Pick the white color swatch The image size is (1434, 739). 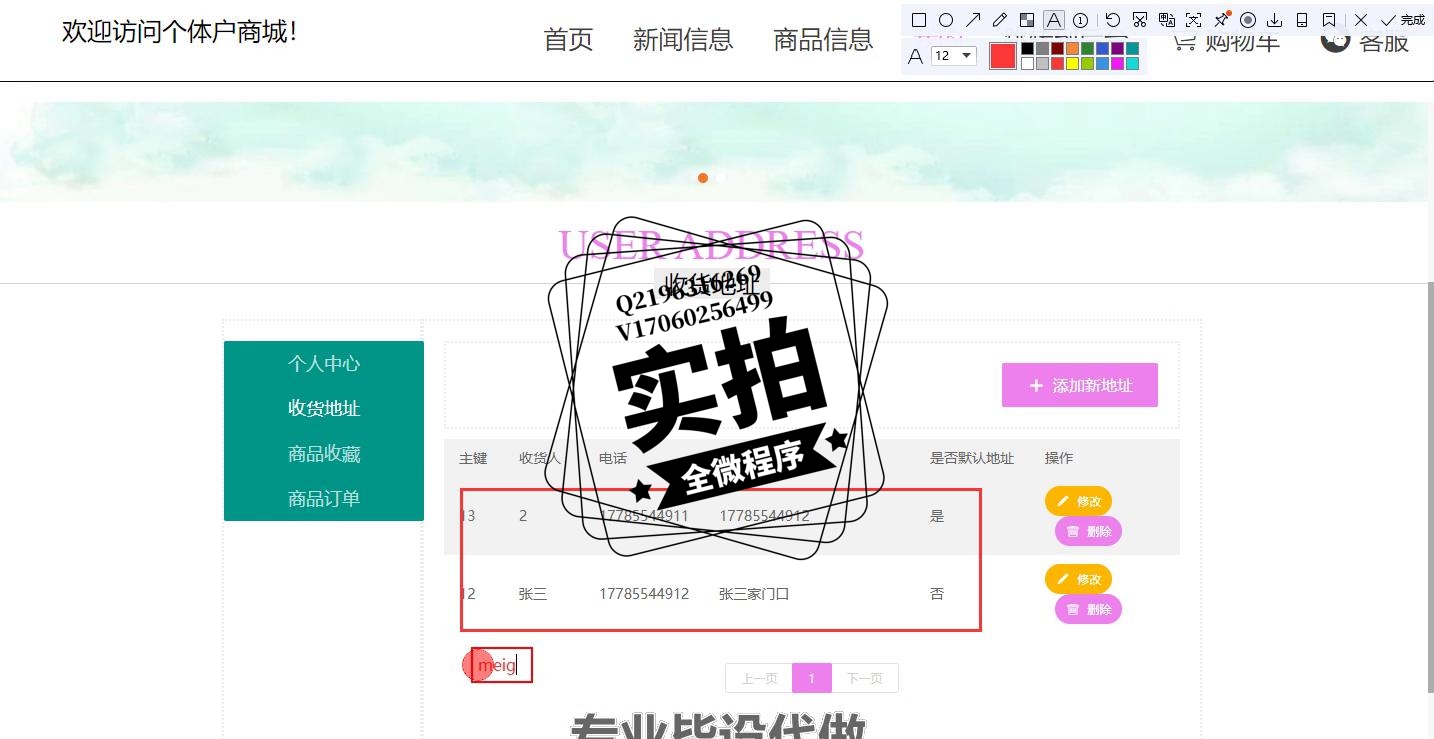pyautogui.click(x=1027, y=64)
